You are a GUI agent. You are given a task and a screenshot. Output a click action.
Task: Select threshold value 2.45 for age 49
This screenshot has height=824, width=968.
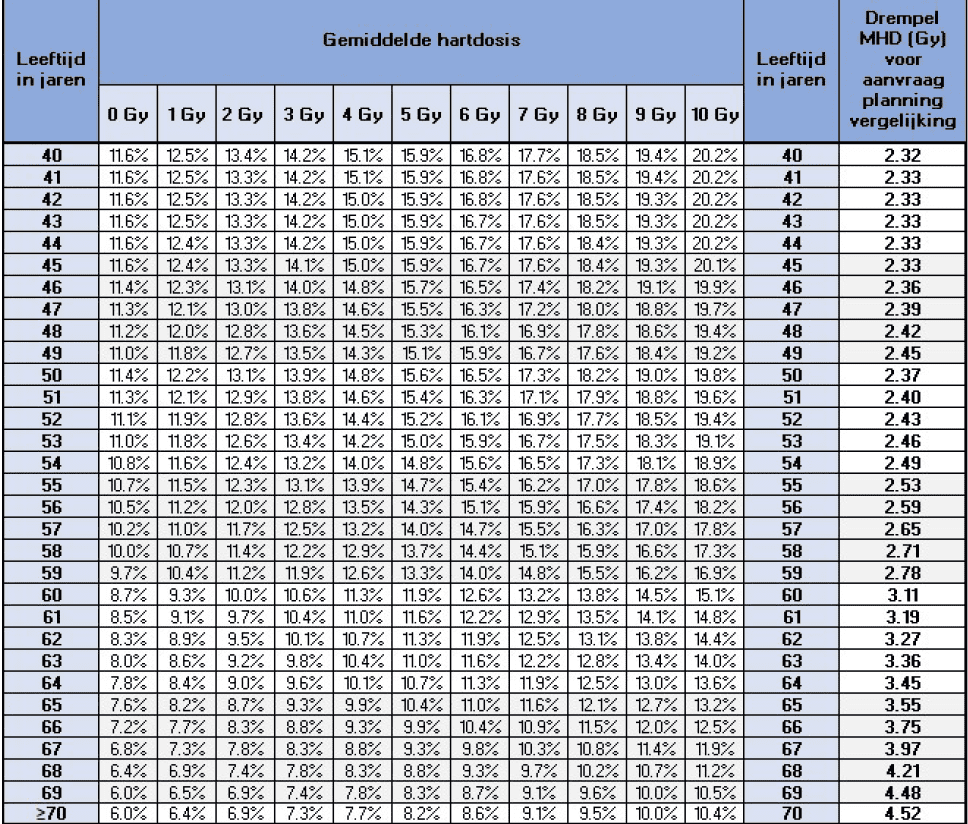(x=902, y=354)
